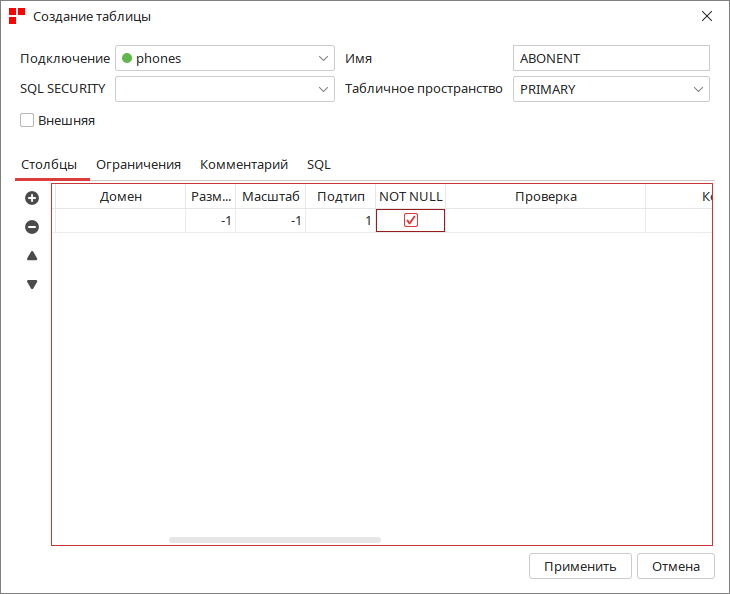Toggle the Внешняя checkbox
The width and height of the screenshot is (730, 594).
pyautogui.click(x=27, y=120)
